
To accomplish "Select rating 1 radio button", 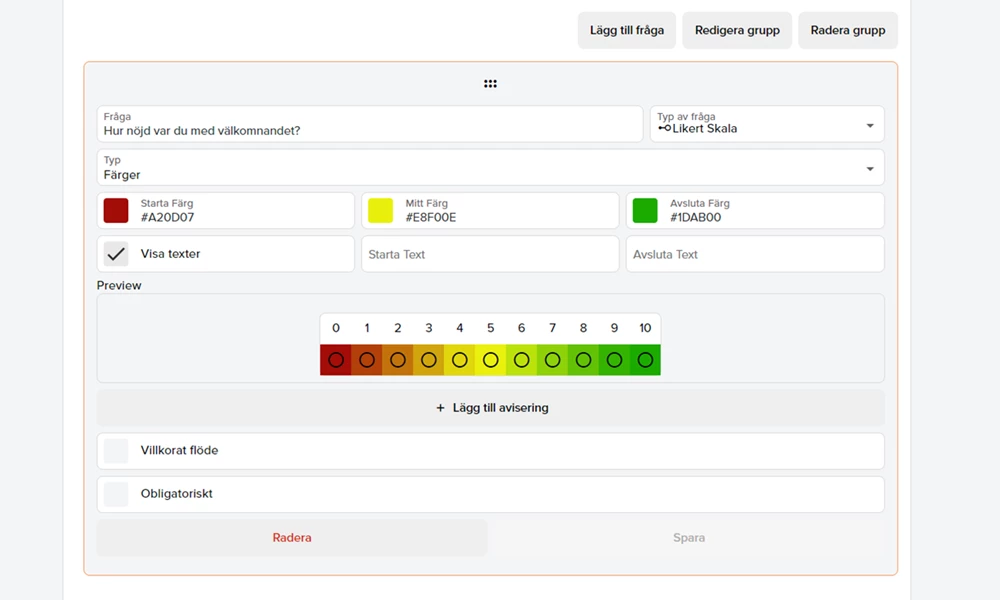I will (x=367, y=360).
